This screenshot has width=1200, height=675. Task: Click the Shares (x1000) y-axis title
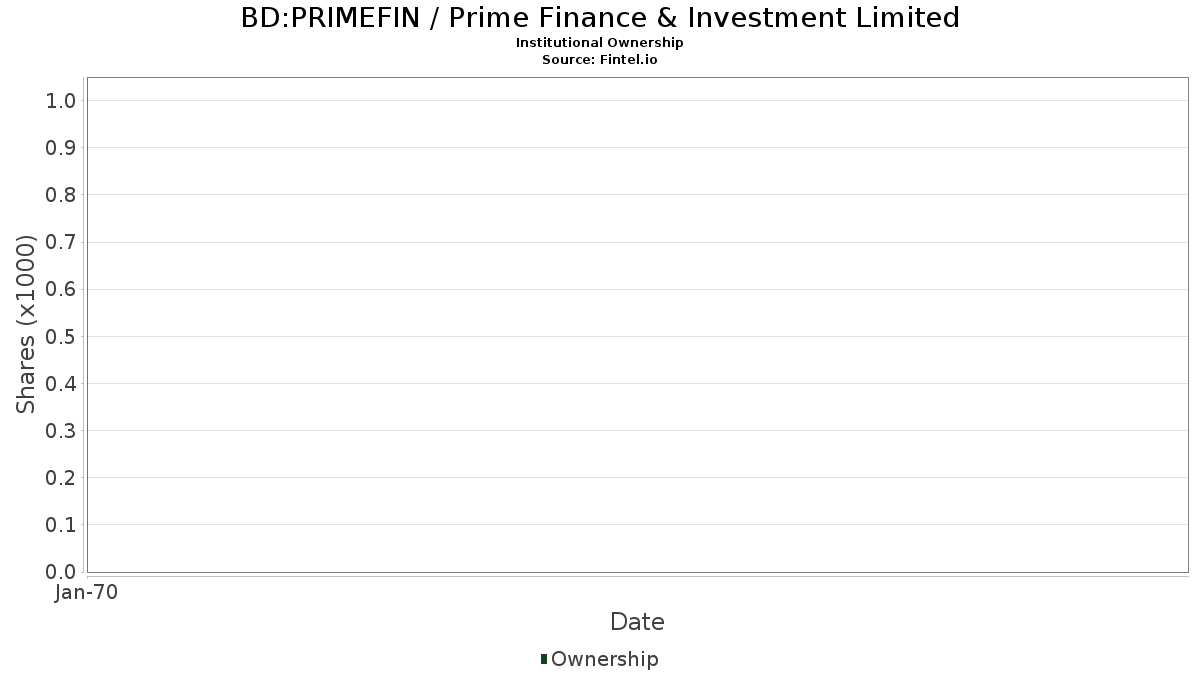pos(26,324)
